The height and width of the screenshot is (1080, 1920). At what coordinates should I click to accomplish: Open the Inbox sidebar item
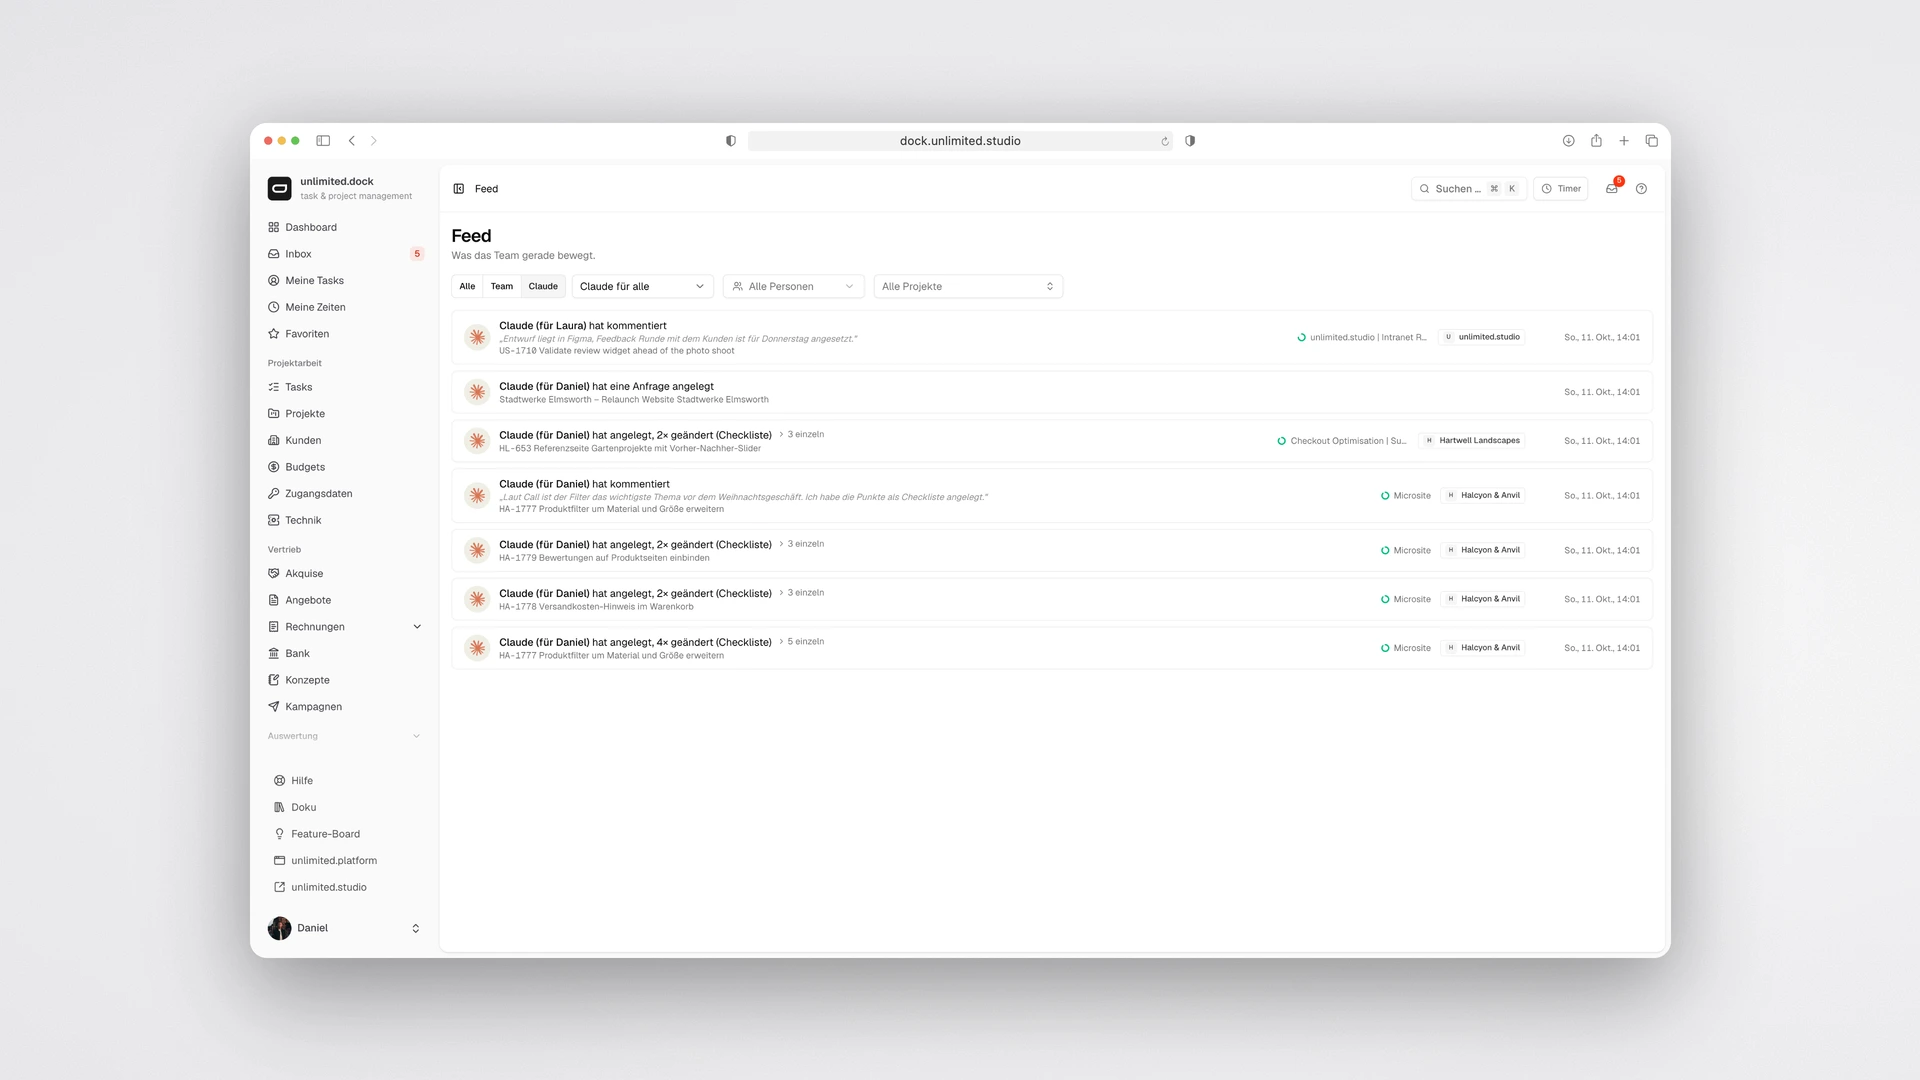point(345,254)
